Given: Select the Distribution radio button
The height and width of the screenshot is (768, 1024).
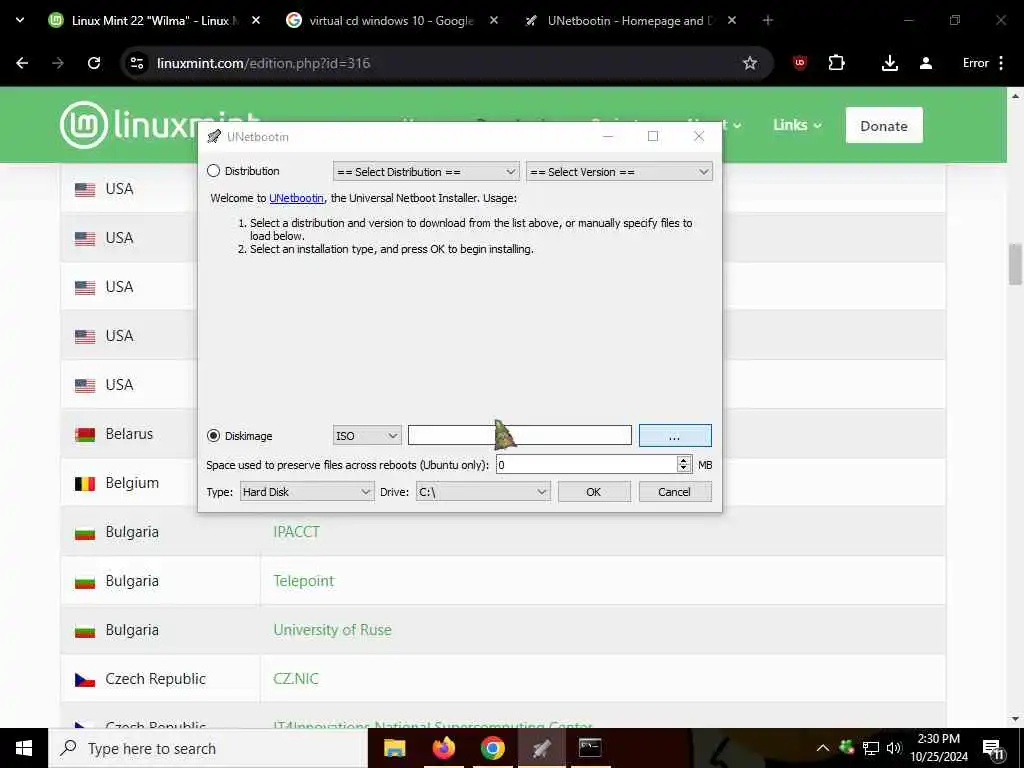Looking at the screenshot, I should point(214,171).
